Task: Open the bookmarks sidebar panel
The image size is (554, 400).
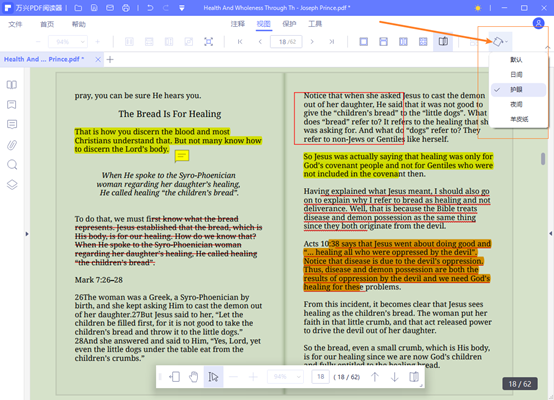Action: 12,105
